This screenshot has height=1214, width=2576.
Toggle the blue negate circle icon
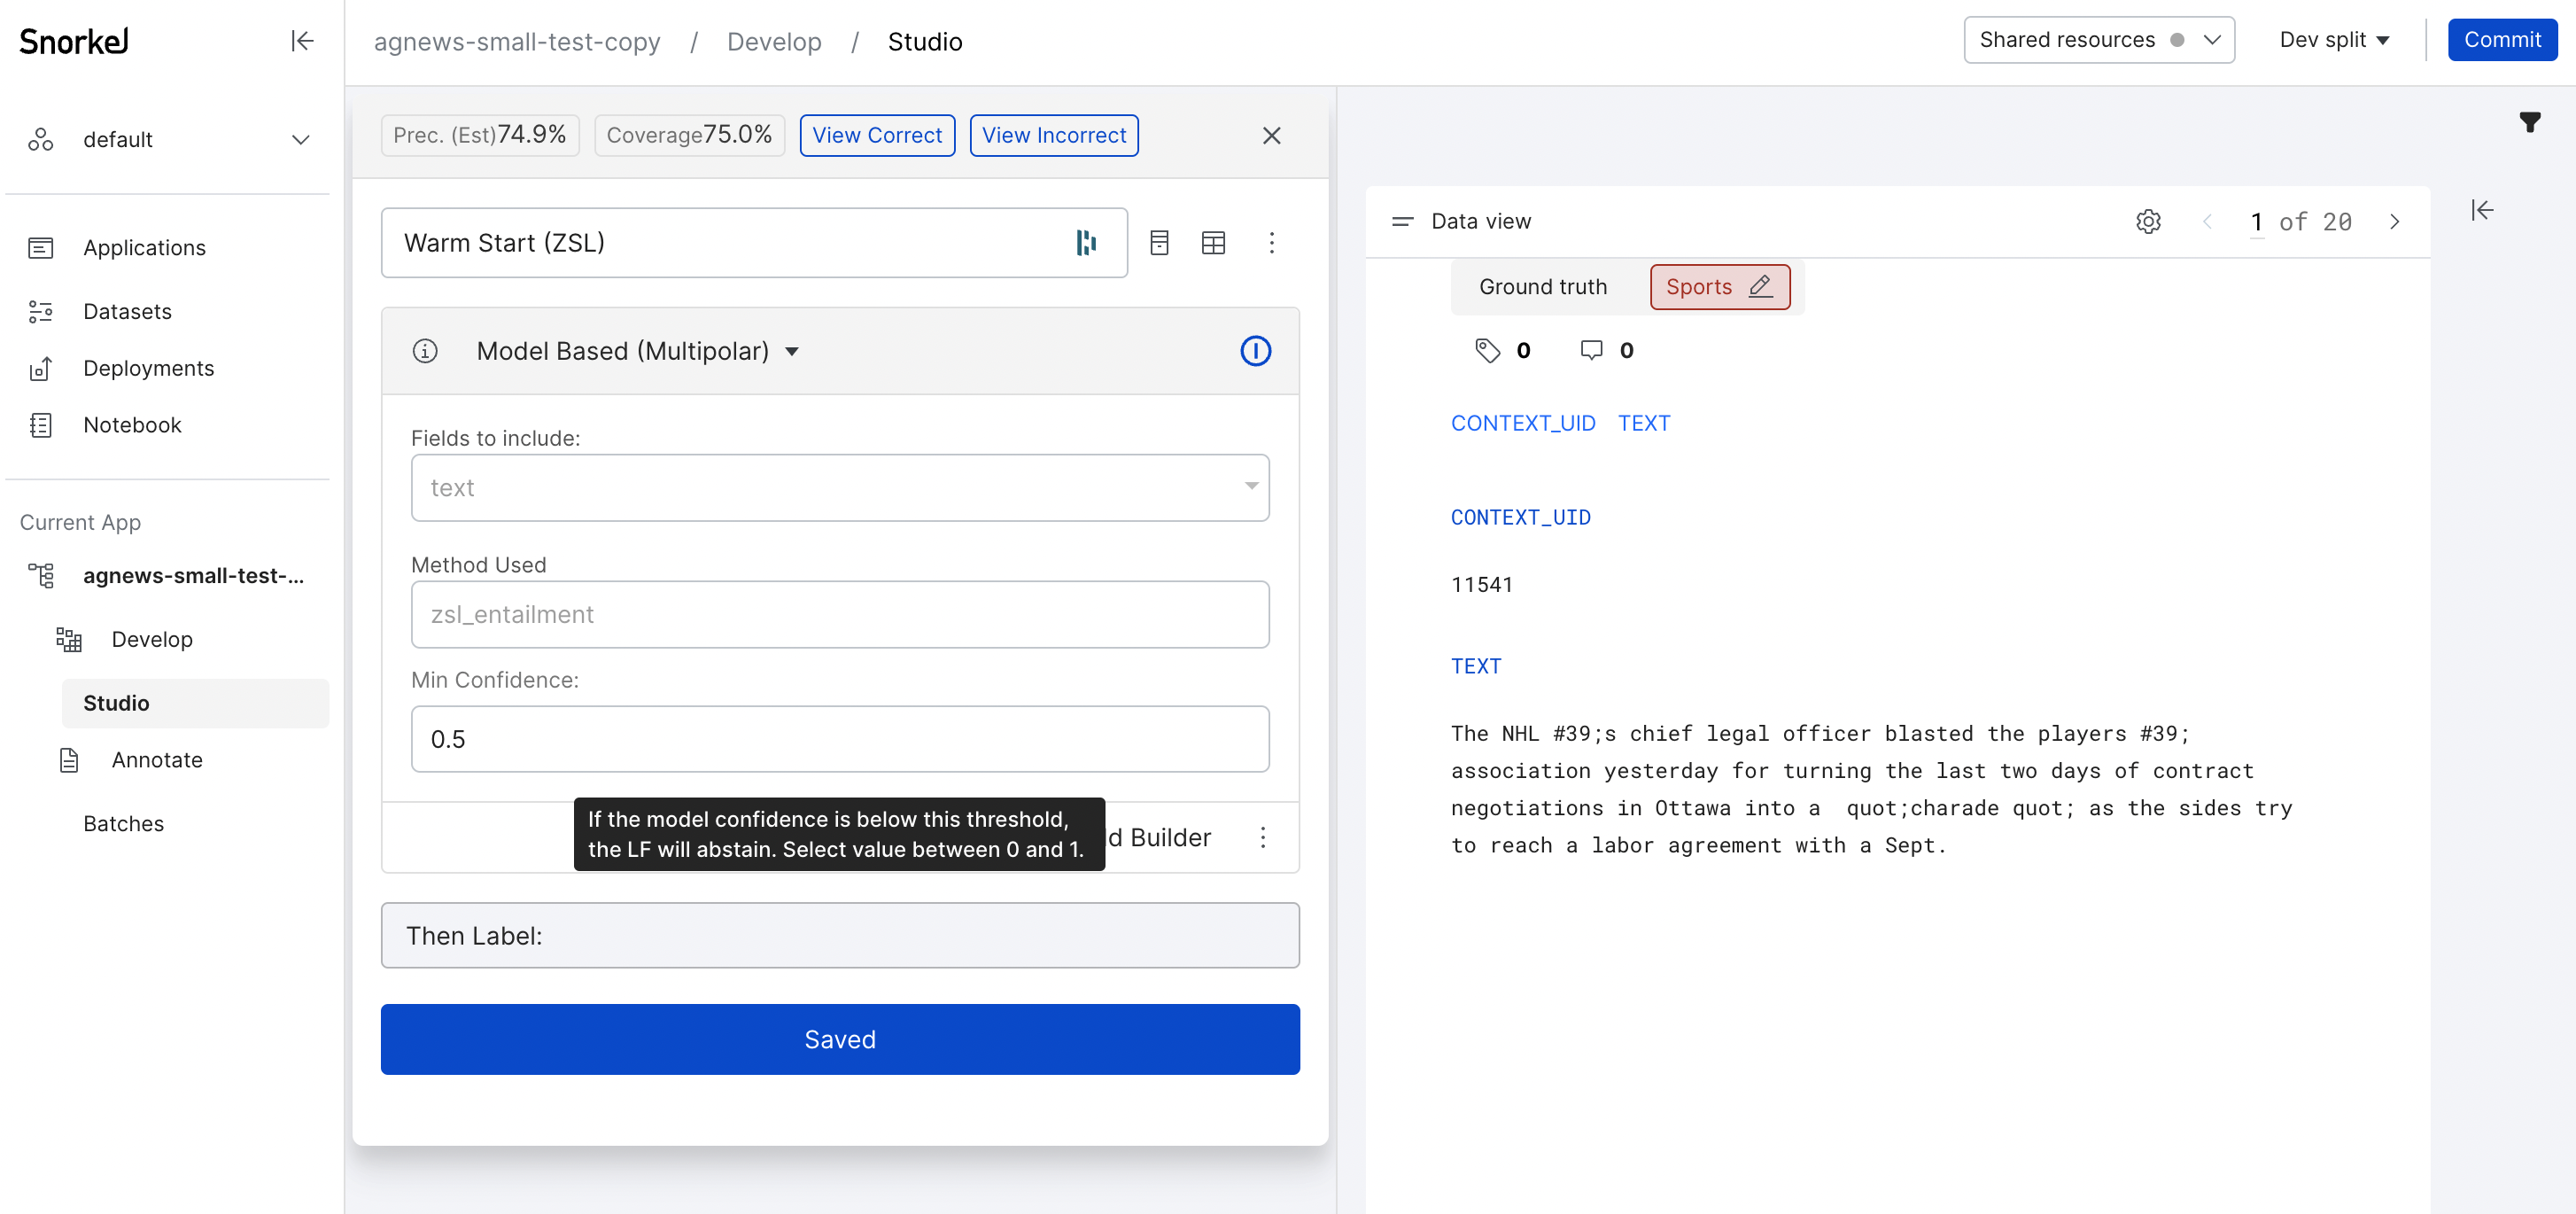point(1255,351)
